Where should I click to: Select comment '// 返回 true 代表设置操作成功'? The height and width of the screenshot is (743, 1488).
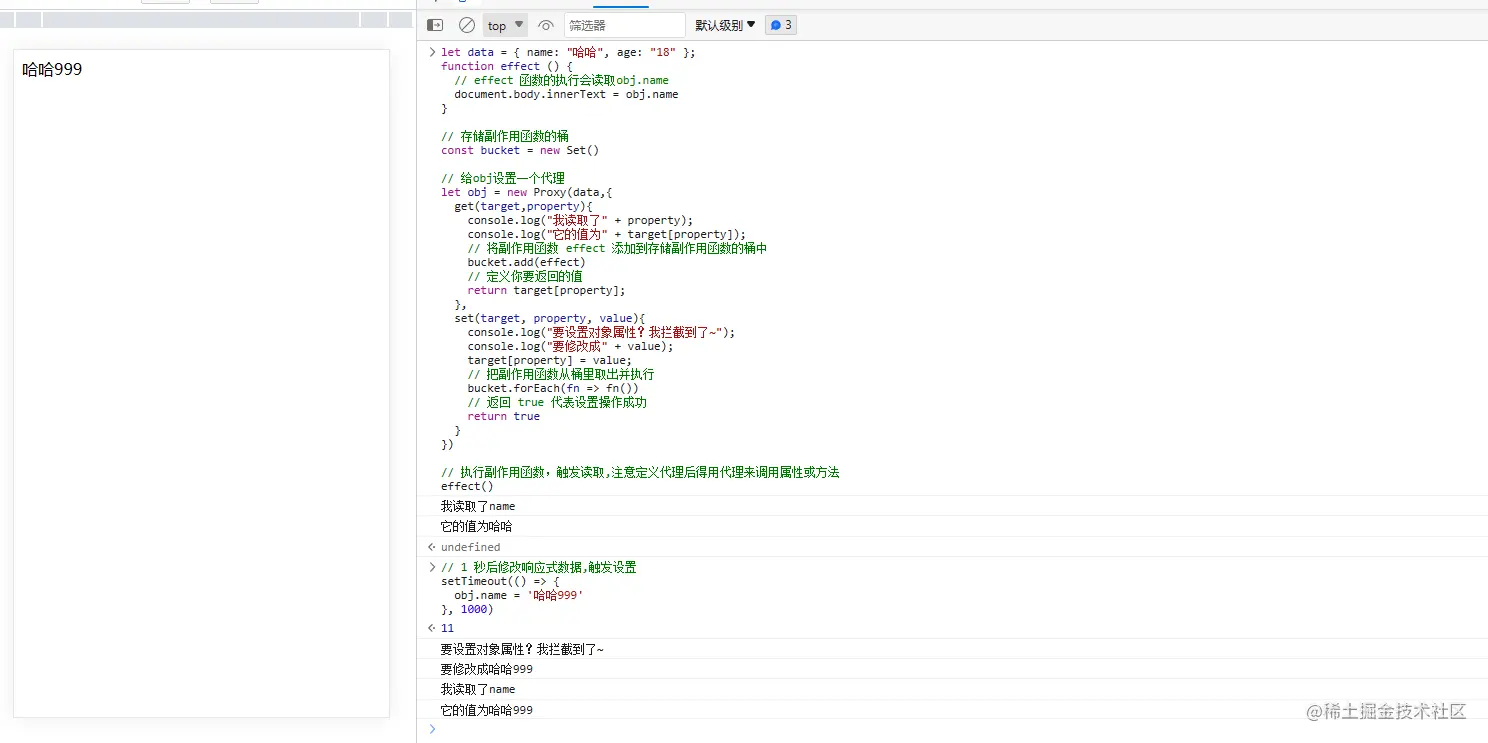(x=557, y=402)
